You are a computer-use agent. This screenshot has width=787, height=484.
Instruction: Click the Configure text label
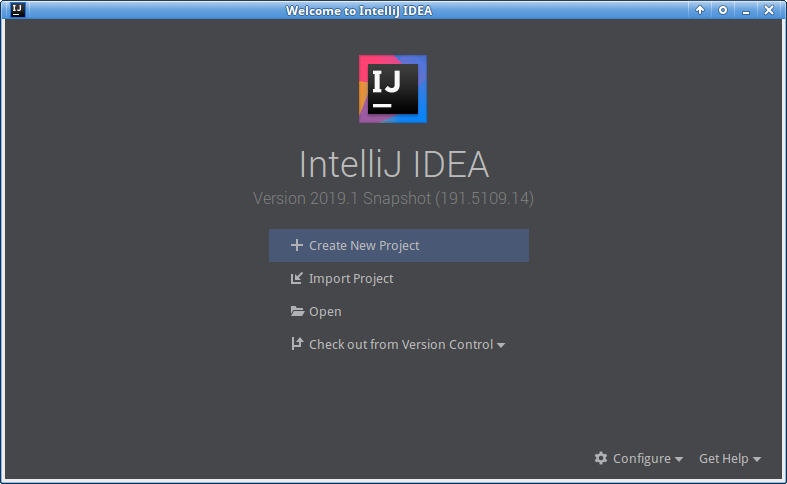pos(642,458)
